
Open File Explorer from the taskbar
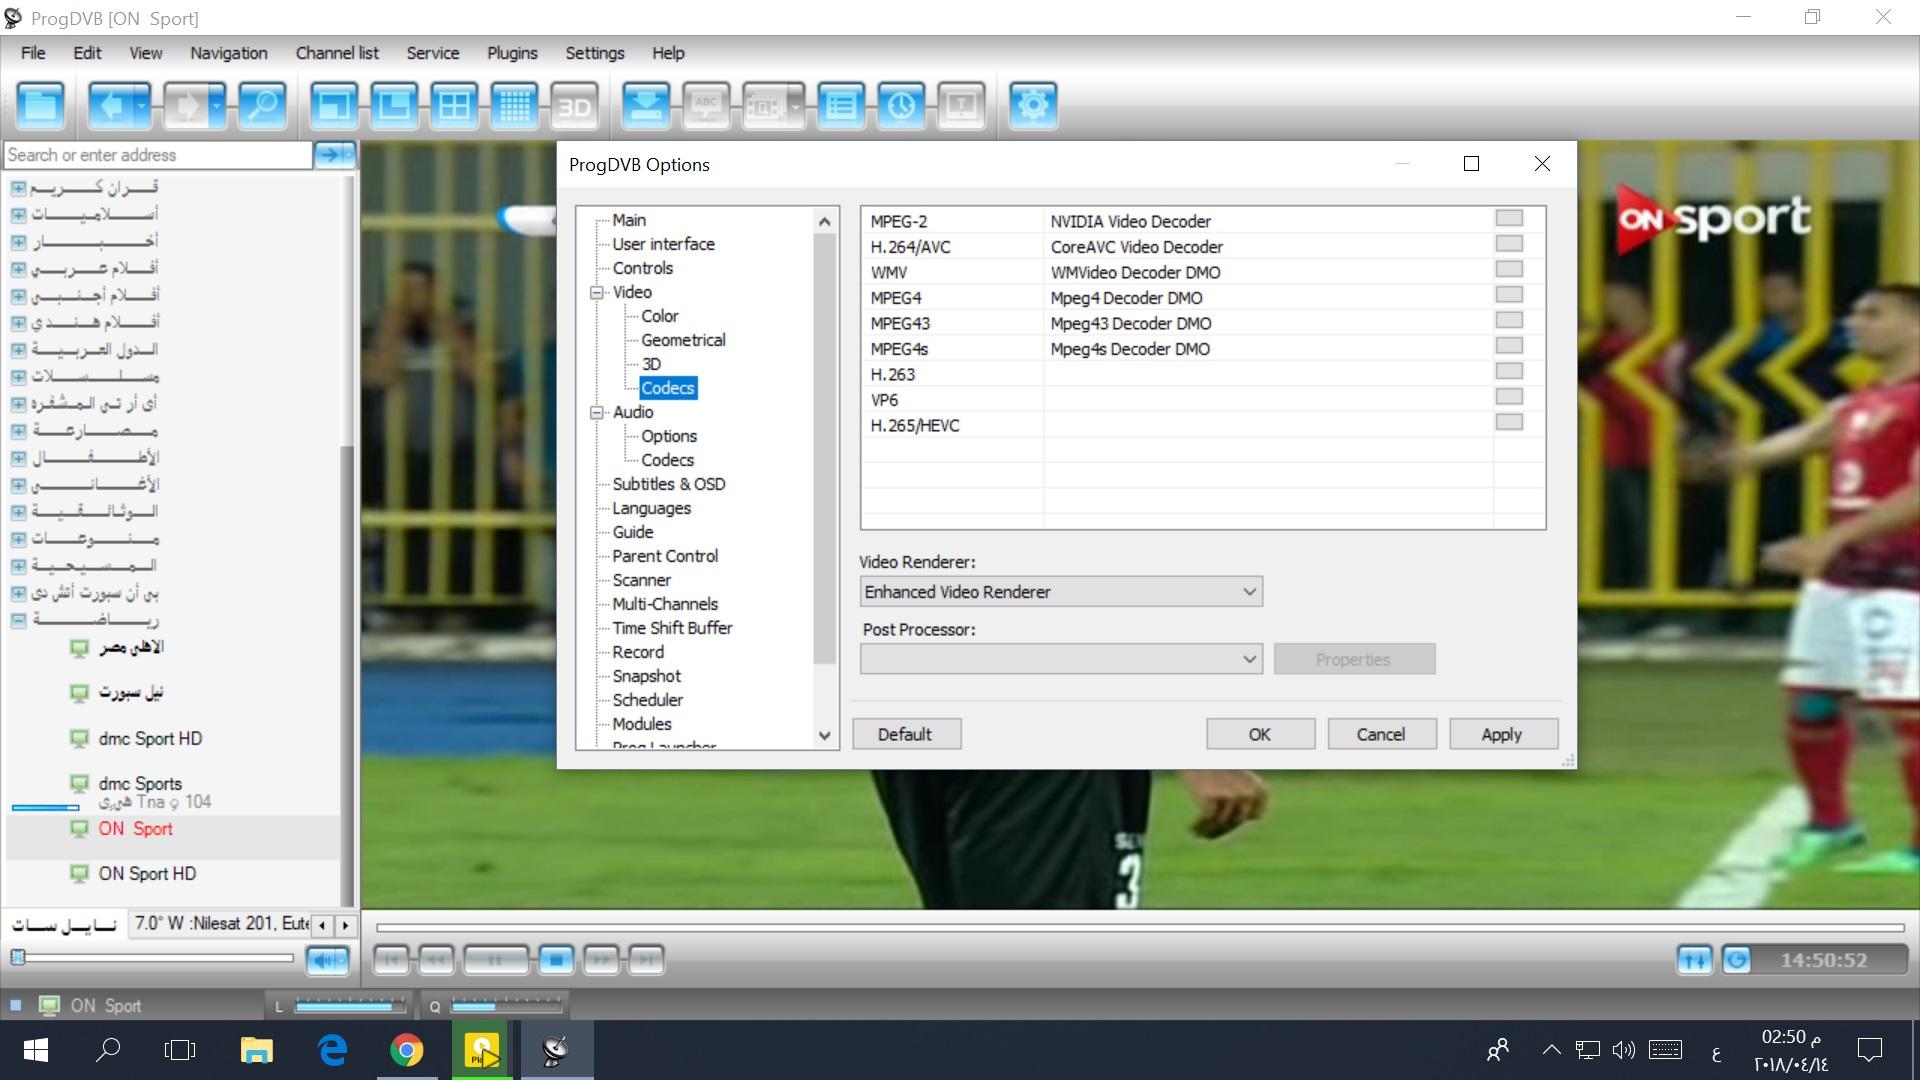tap(257, 1050)
